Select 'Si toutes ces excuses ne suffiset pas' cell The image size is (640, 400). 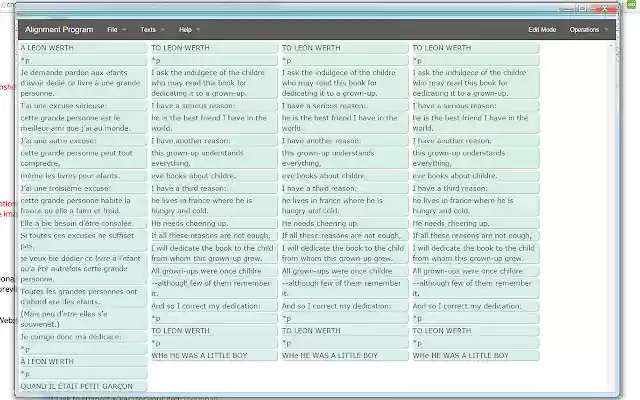pyautogui.click(x=83, y=241)
